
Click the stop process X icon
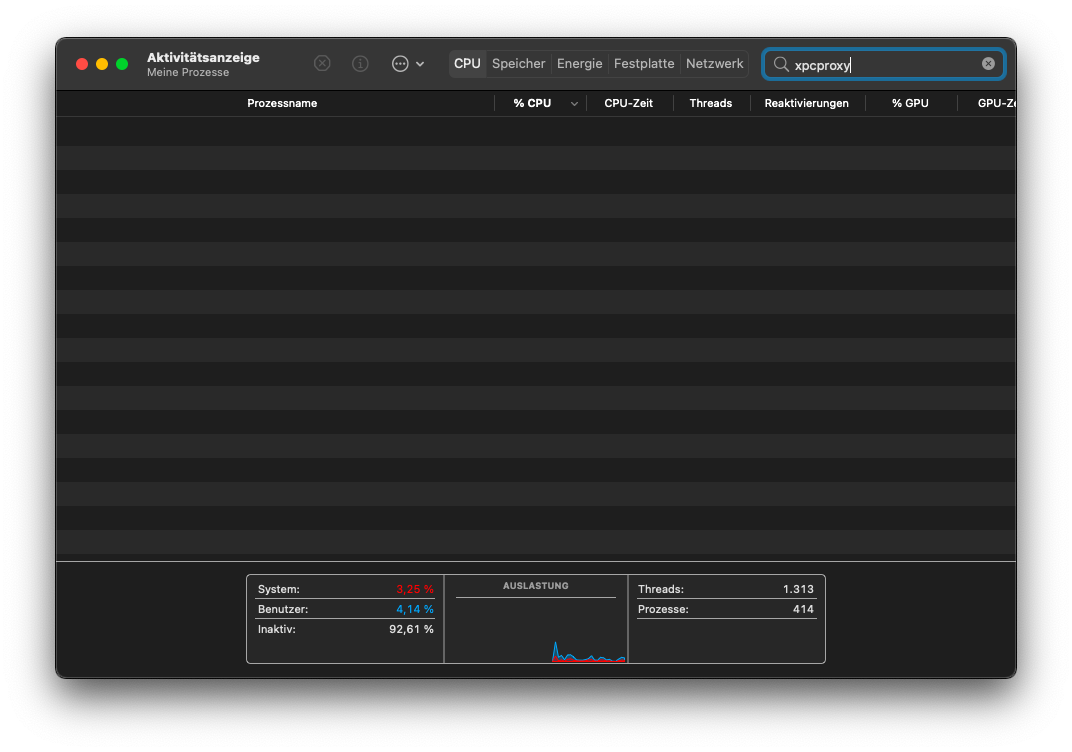pos(322,63)
